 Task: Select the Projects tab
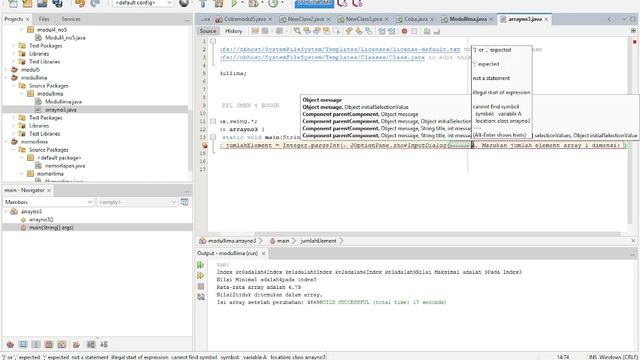(14, 19)
